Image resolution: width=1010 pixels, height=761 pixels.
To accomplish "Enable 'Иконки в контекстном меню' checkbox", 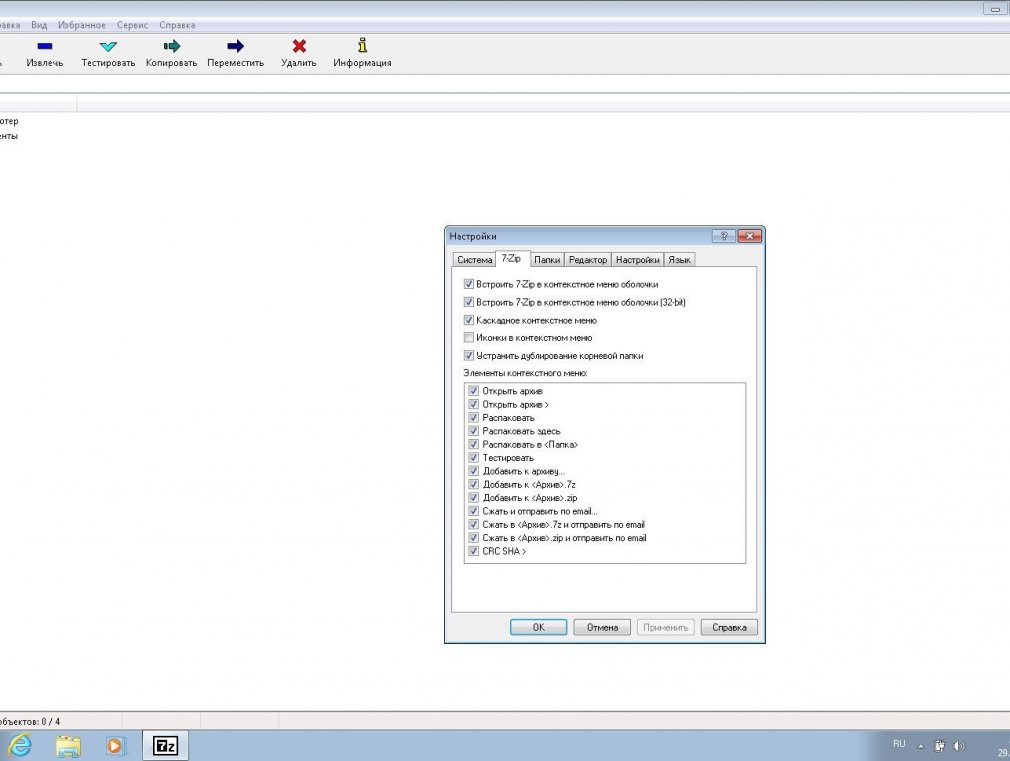I will pos(469,338).
